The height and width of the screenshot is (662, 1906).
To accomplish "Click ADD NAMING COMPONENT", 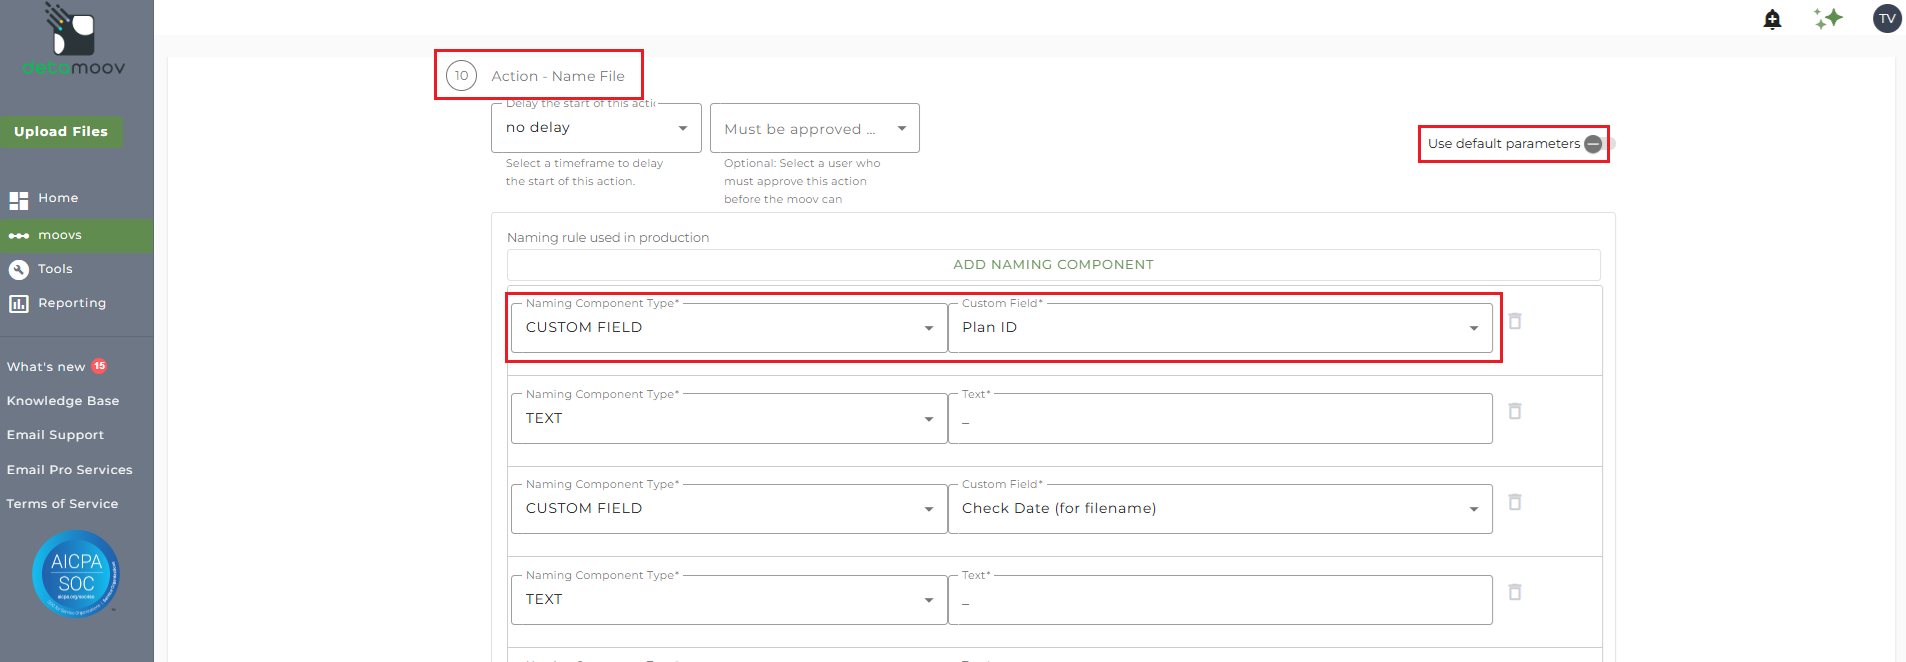I will click(x=1053, y=265).
